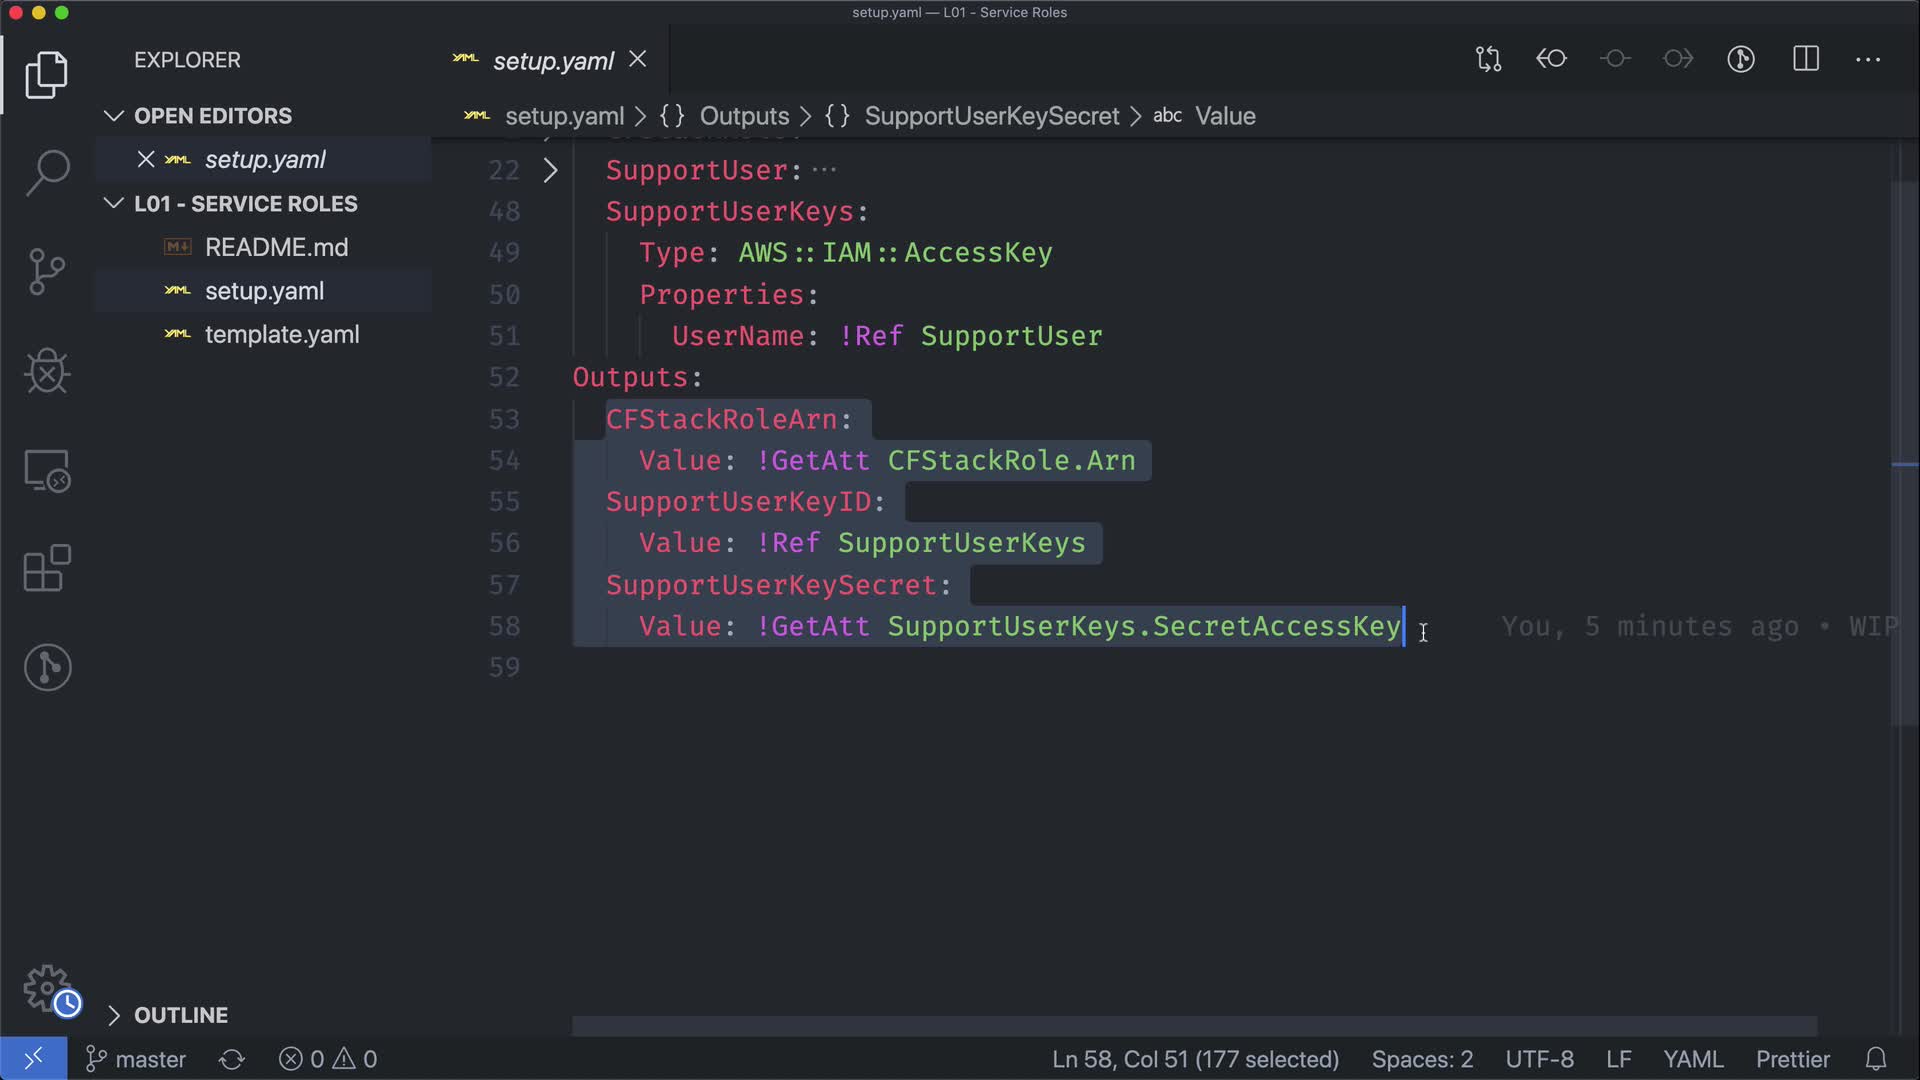
Task: Open the Remote Explorer view
Action: (x=47, y=470)
